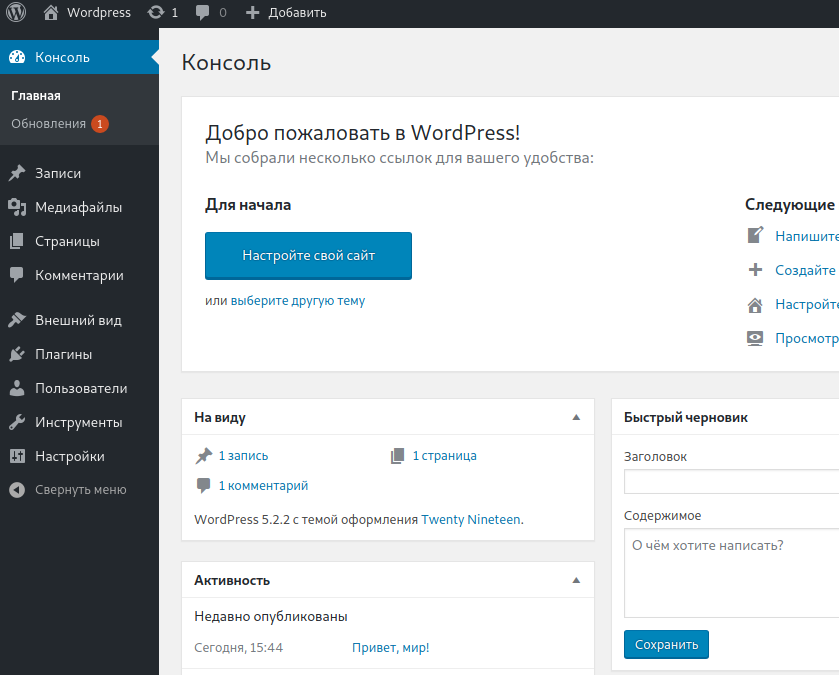839x675 pixels.
Task: Click the WordPress logo in admin bar
Action: (x=16, y=12)
